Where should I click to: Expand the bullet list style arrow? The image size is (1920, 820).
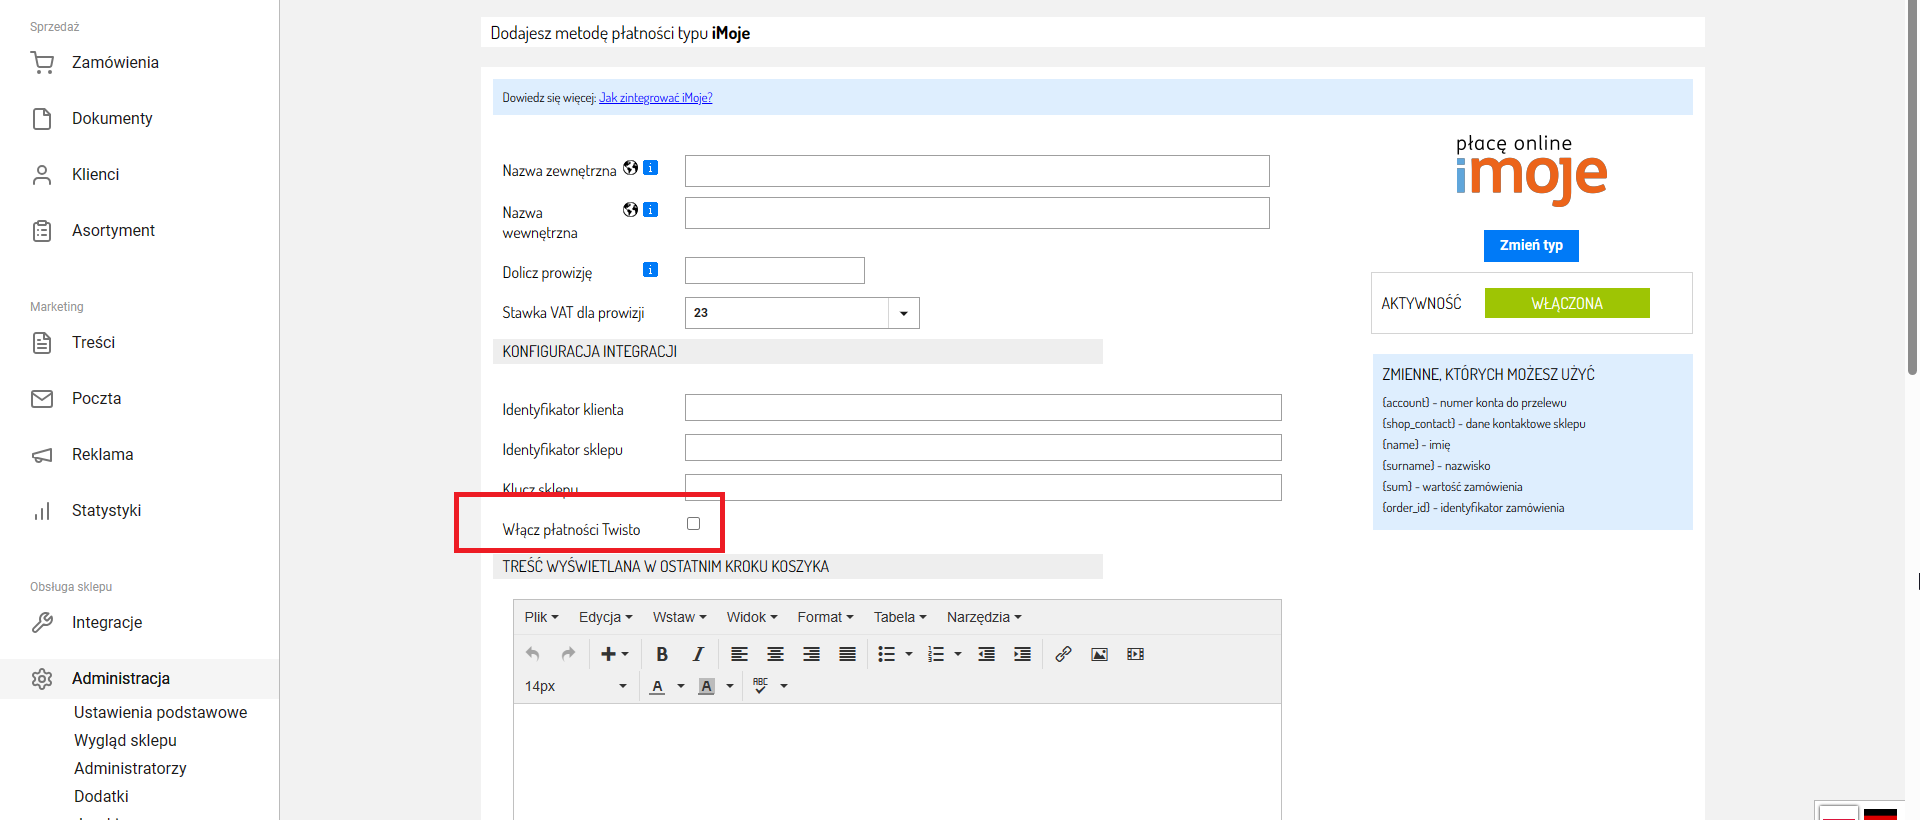(x=909, y=654)
